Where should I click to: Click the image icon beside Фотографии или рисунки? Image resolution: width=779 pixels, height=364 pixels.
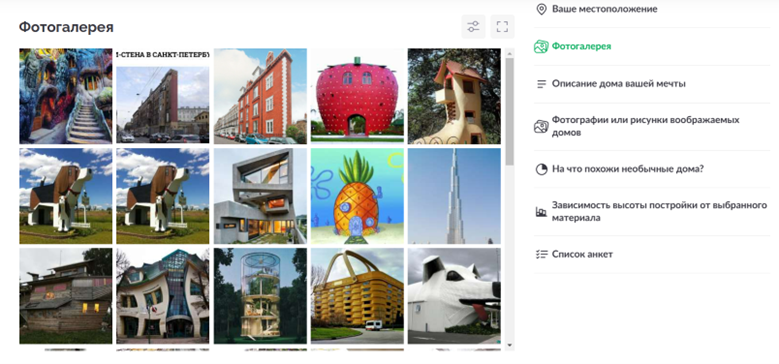coord(541,127)
